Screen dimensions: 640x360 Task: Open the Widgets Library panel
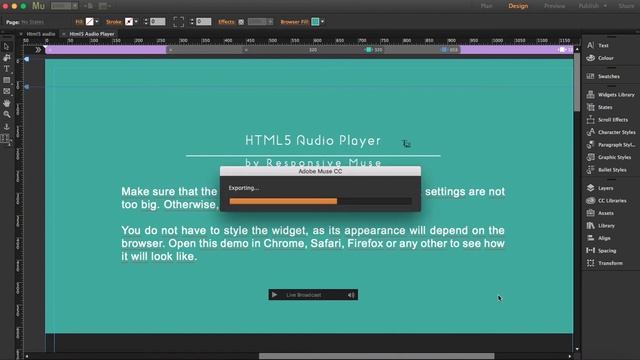[x=611, y=95]
